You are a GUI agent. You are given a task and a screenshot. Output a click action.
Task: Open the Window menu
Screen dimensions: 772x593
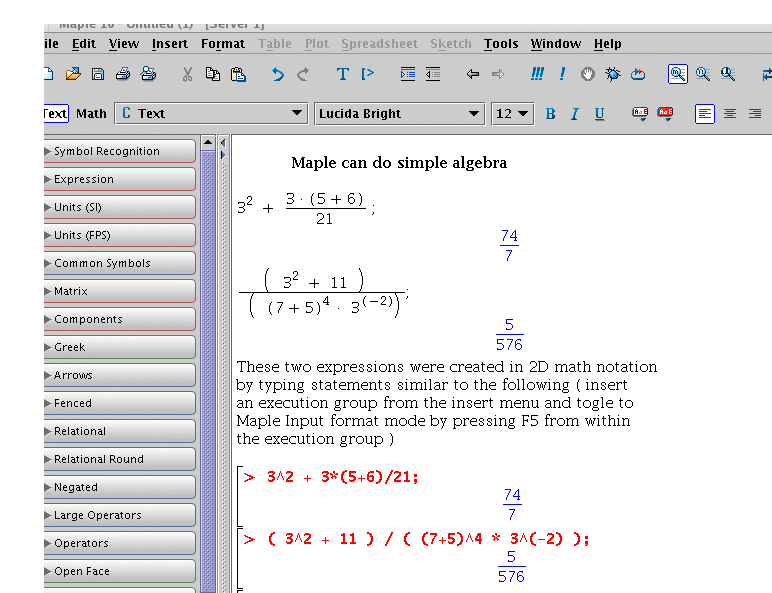click(x=556, y=44)
